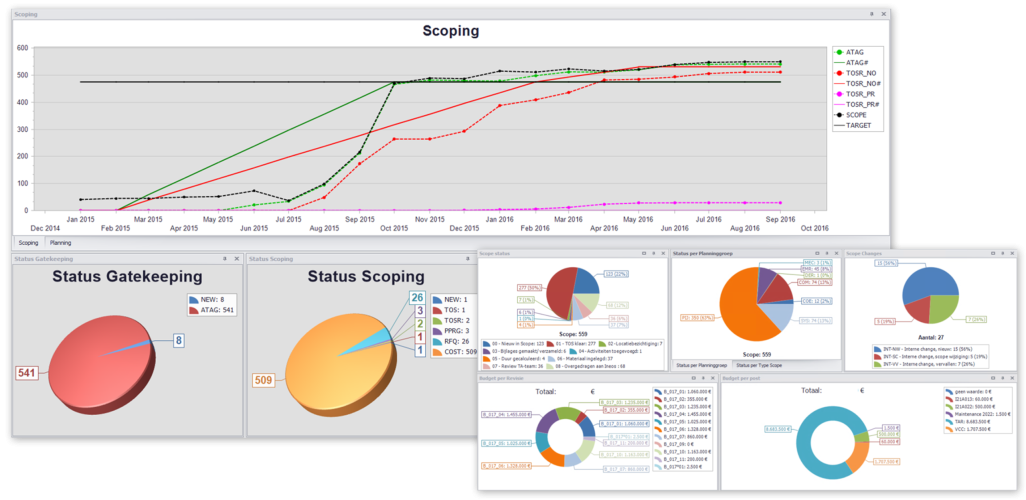Close the Status Gatekeeping panel
This screenshot has width=1026, height=500.
[x=236, y=259]
